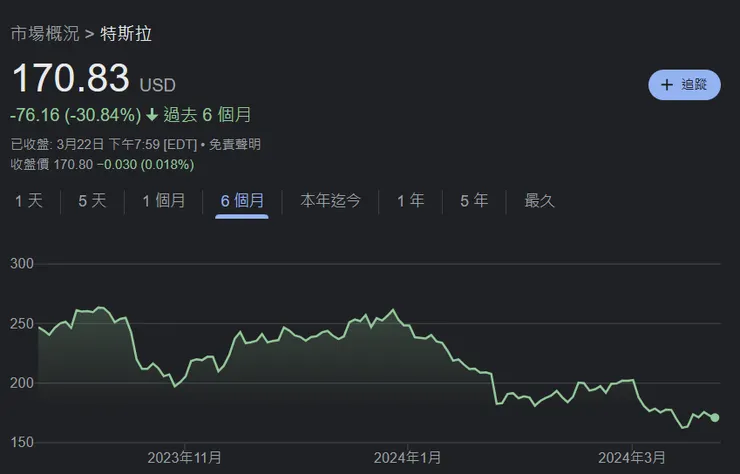Click the 2024年1月 axis label
The image size is (740, 474).
[407, 458]
